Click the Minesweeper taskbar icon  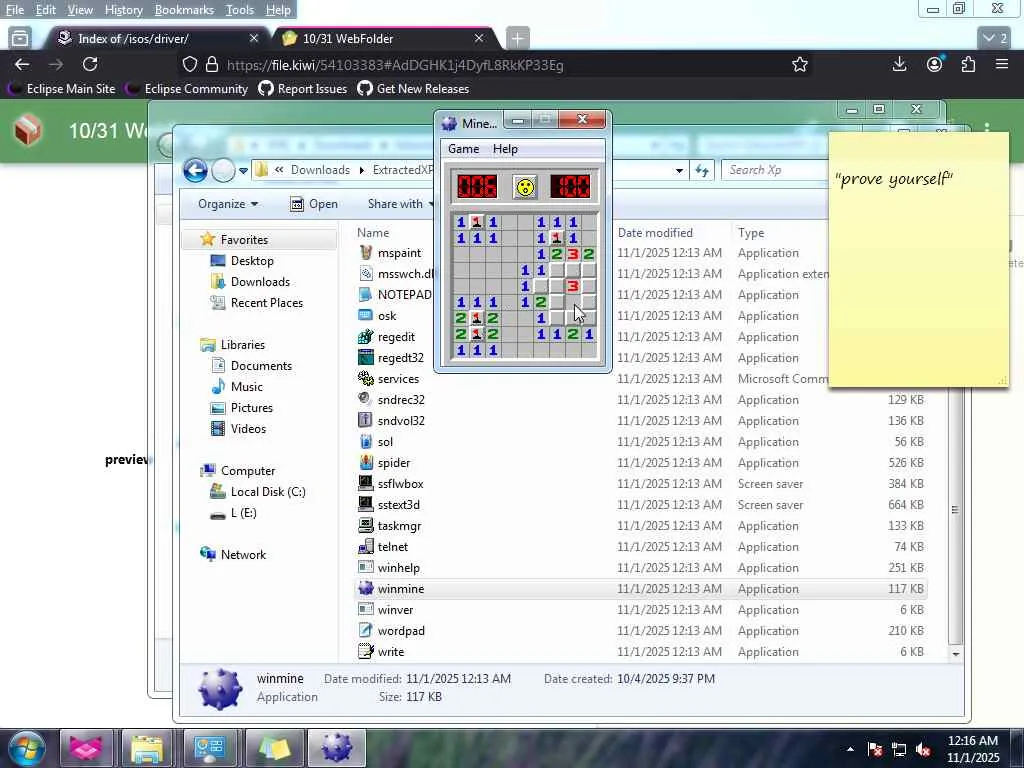pos(336,748)
